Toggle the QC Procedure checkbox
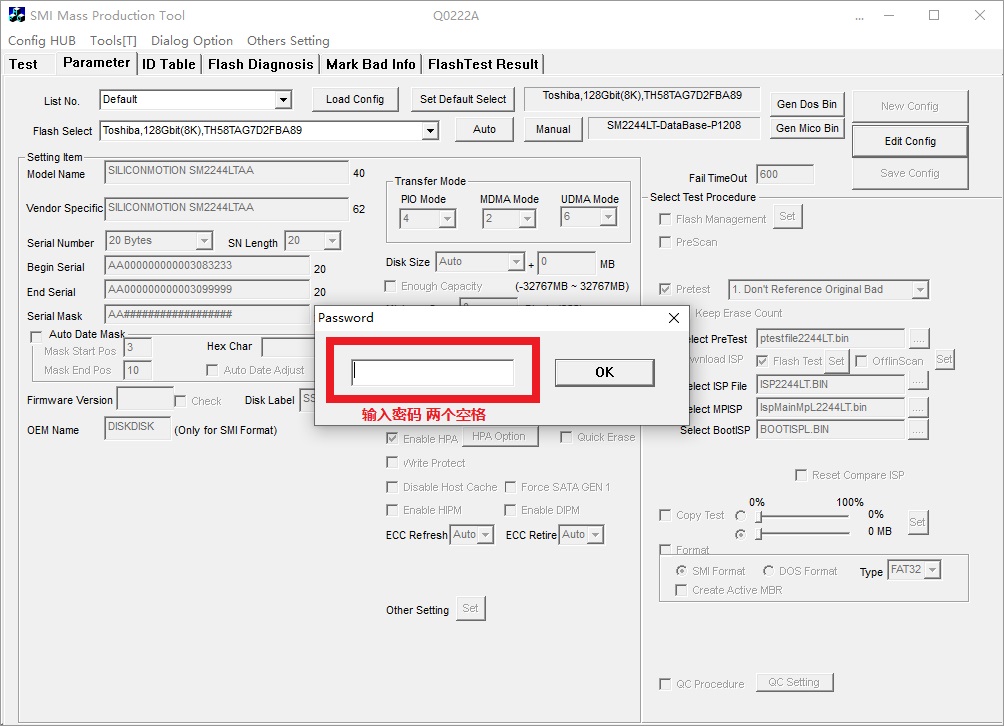The image size is (1004, 726). tap(665, 684)
